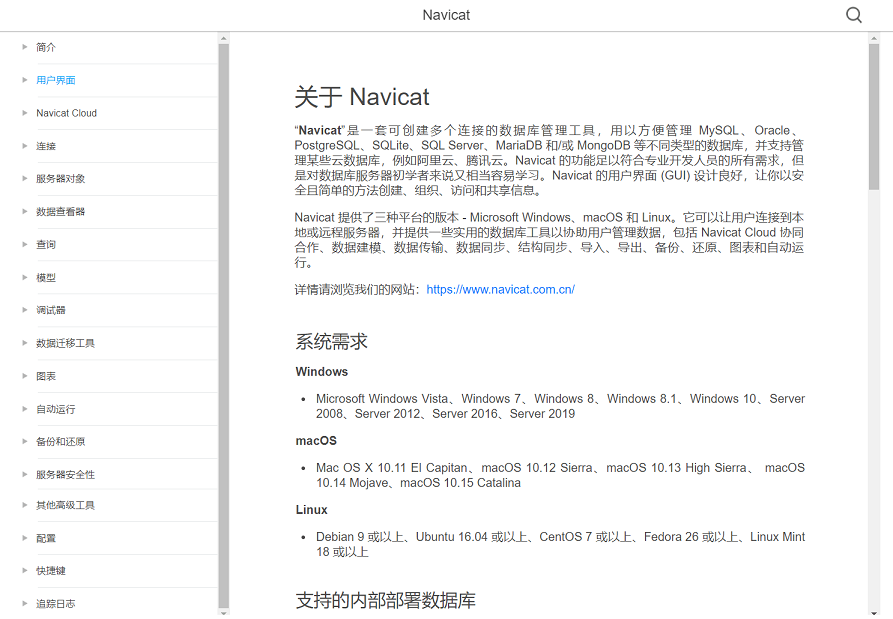The image size is (893, 619).
Task: Open the Navicat Cloud topic
Action: point(67,113)
